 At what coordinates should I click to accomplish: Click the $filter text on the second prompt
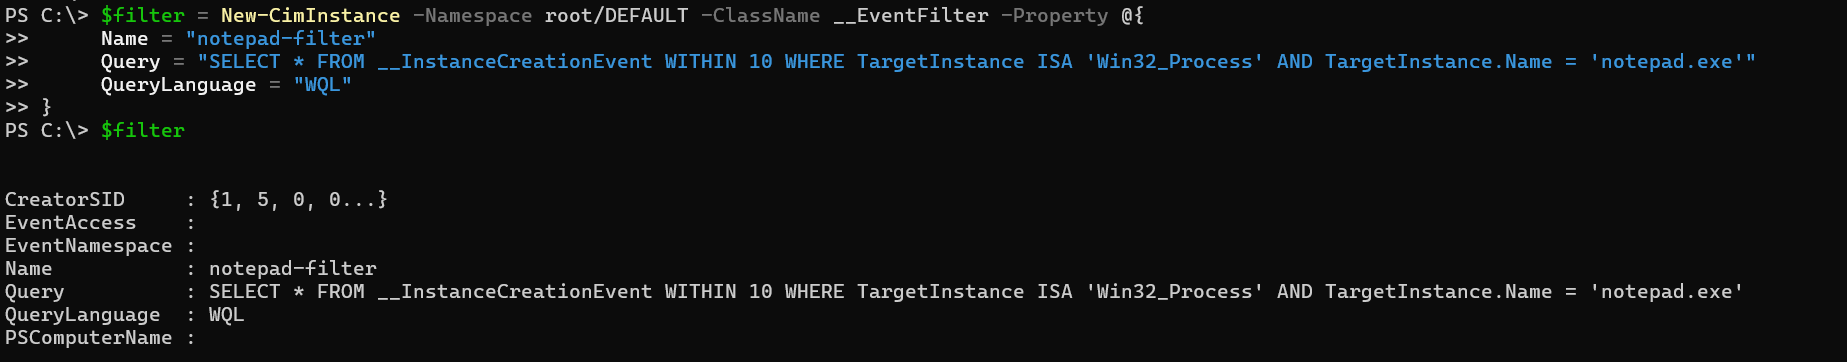[143, 130]
